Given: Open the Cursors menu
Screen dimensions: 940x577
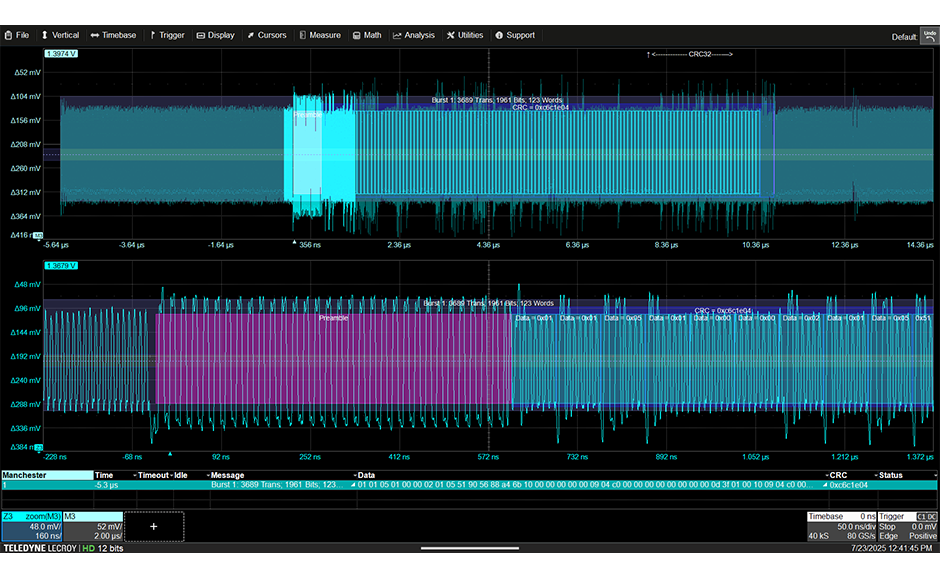Looking at the screenshot, I should [x=266, y=35].
